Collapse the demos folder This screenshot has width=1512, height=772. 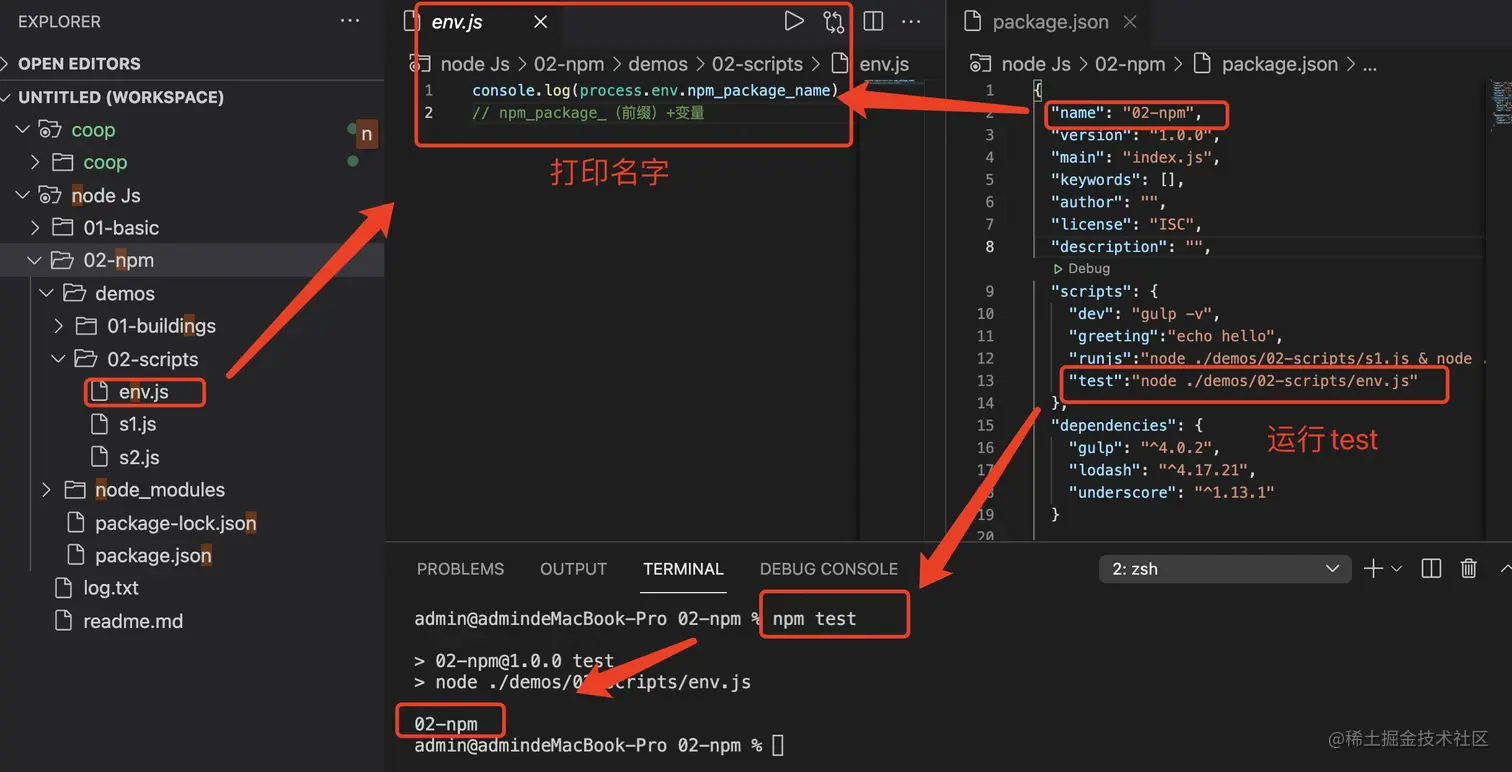pyautogui.click(x=47, y=293)
